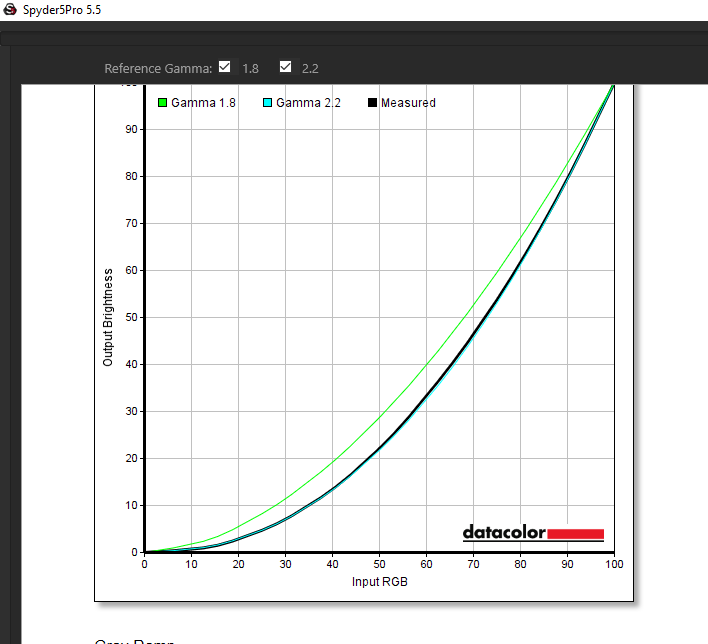Click the Gamma 2.2 legend text
The height and width of the screenshot is (644, 708).
click(x=308, y=102)
